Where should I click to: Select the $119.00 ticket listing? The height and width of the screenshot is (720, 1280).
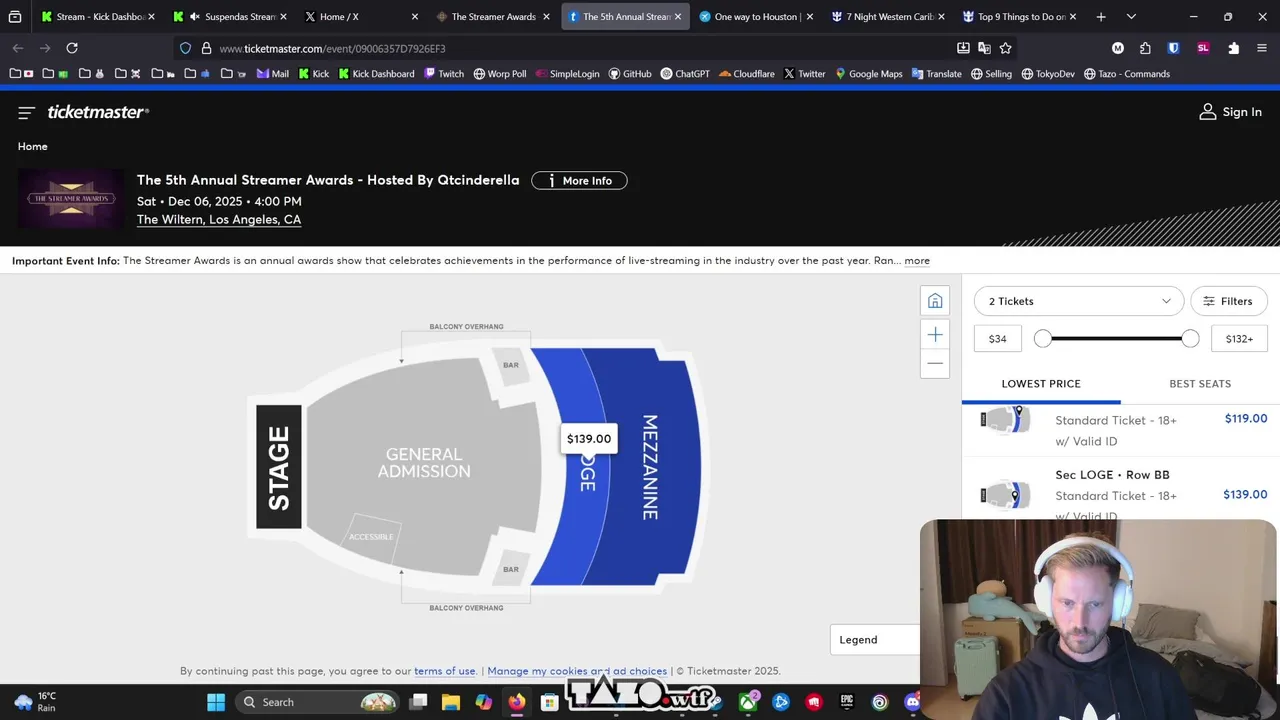pos(1121,430)
